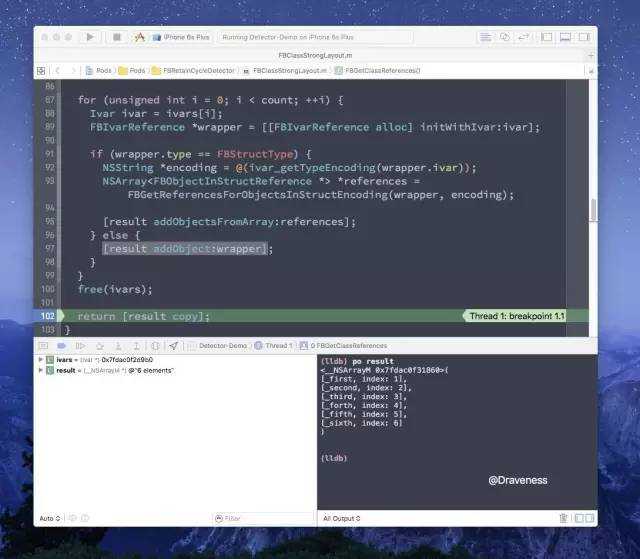
Task: Open the Auto variables scope dropdown
Action: point(50,518)
